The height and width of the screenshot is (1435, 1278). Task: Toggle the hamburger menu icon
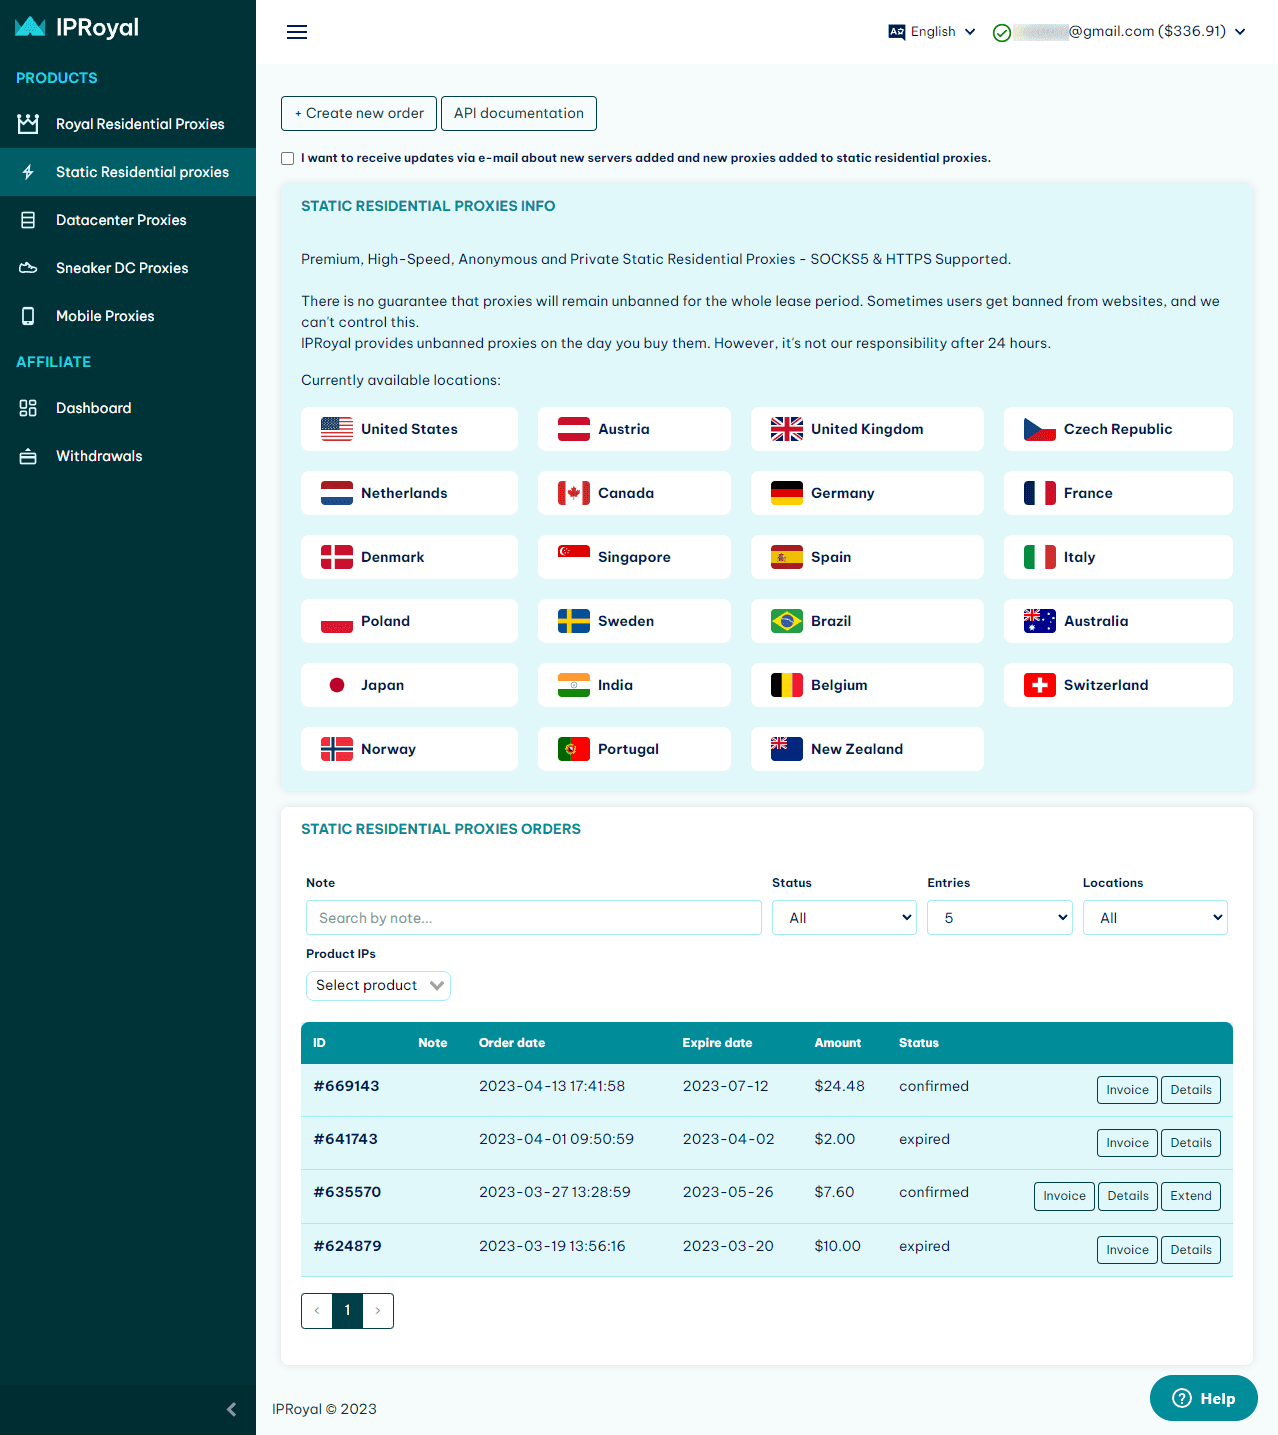pos(297,32)
